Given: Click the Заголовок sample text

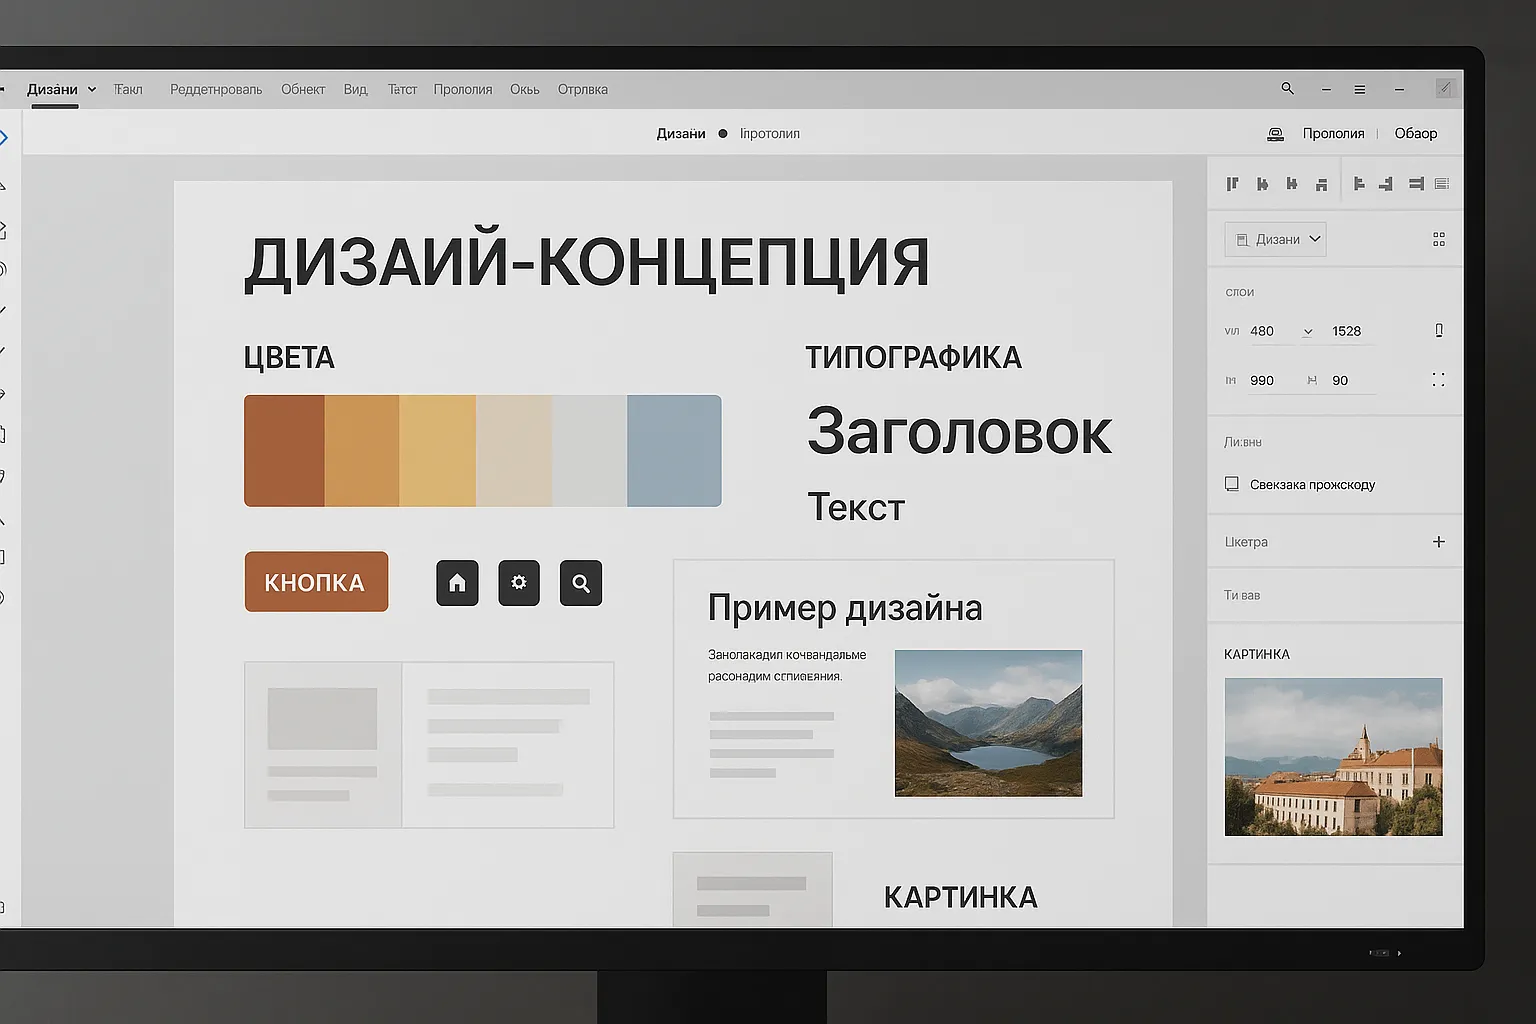Looking at the screenshot, I should [959, 433].
